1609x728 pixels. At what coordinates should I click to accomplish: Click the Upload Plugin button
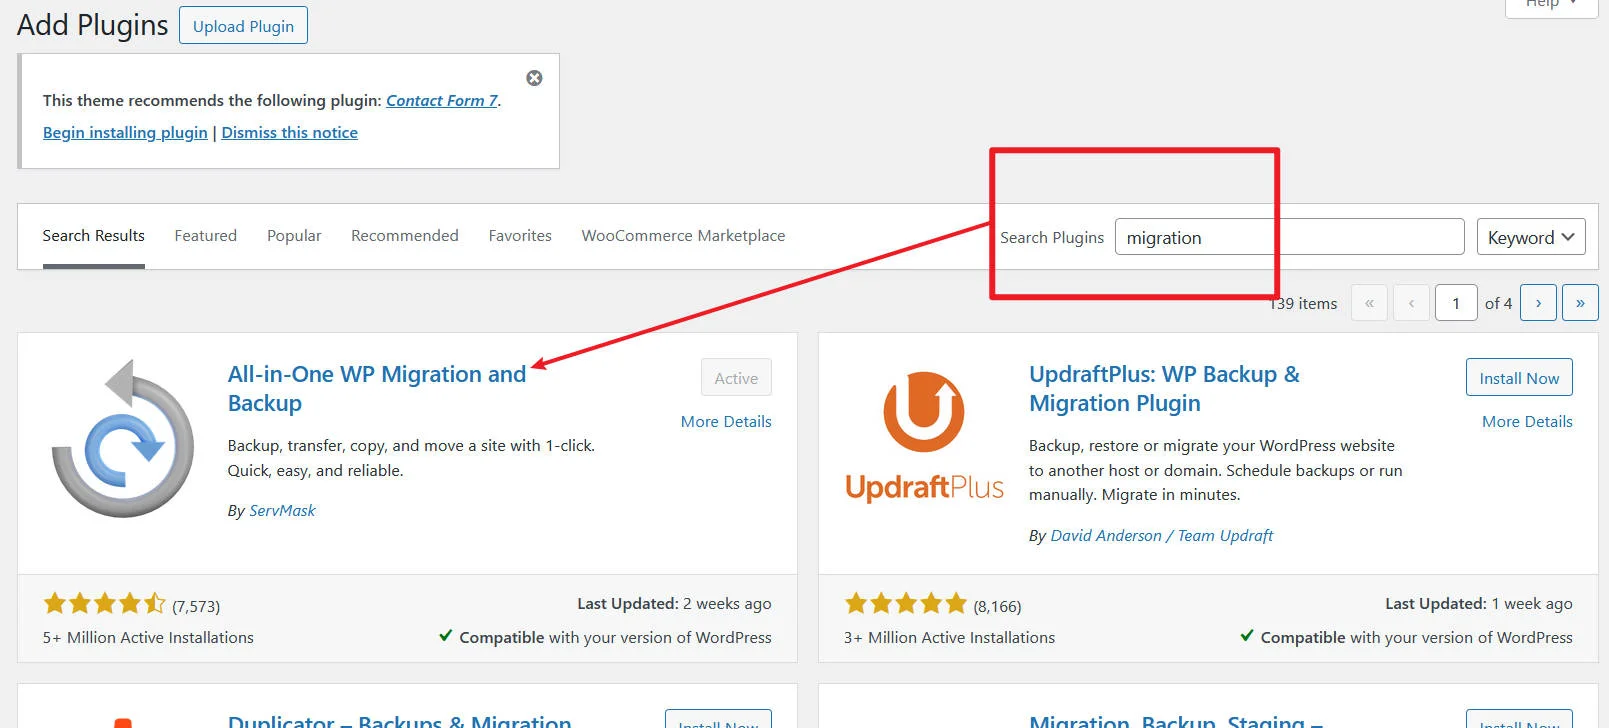243,26
